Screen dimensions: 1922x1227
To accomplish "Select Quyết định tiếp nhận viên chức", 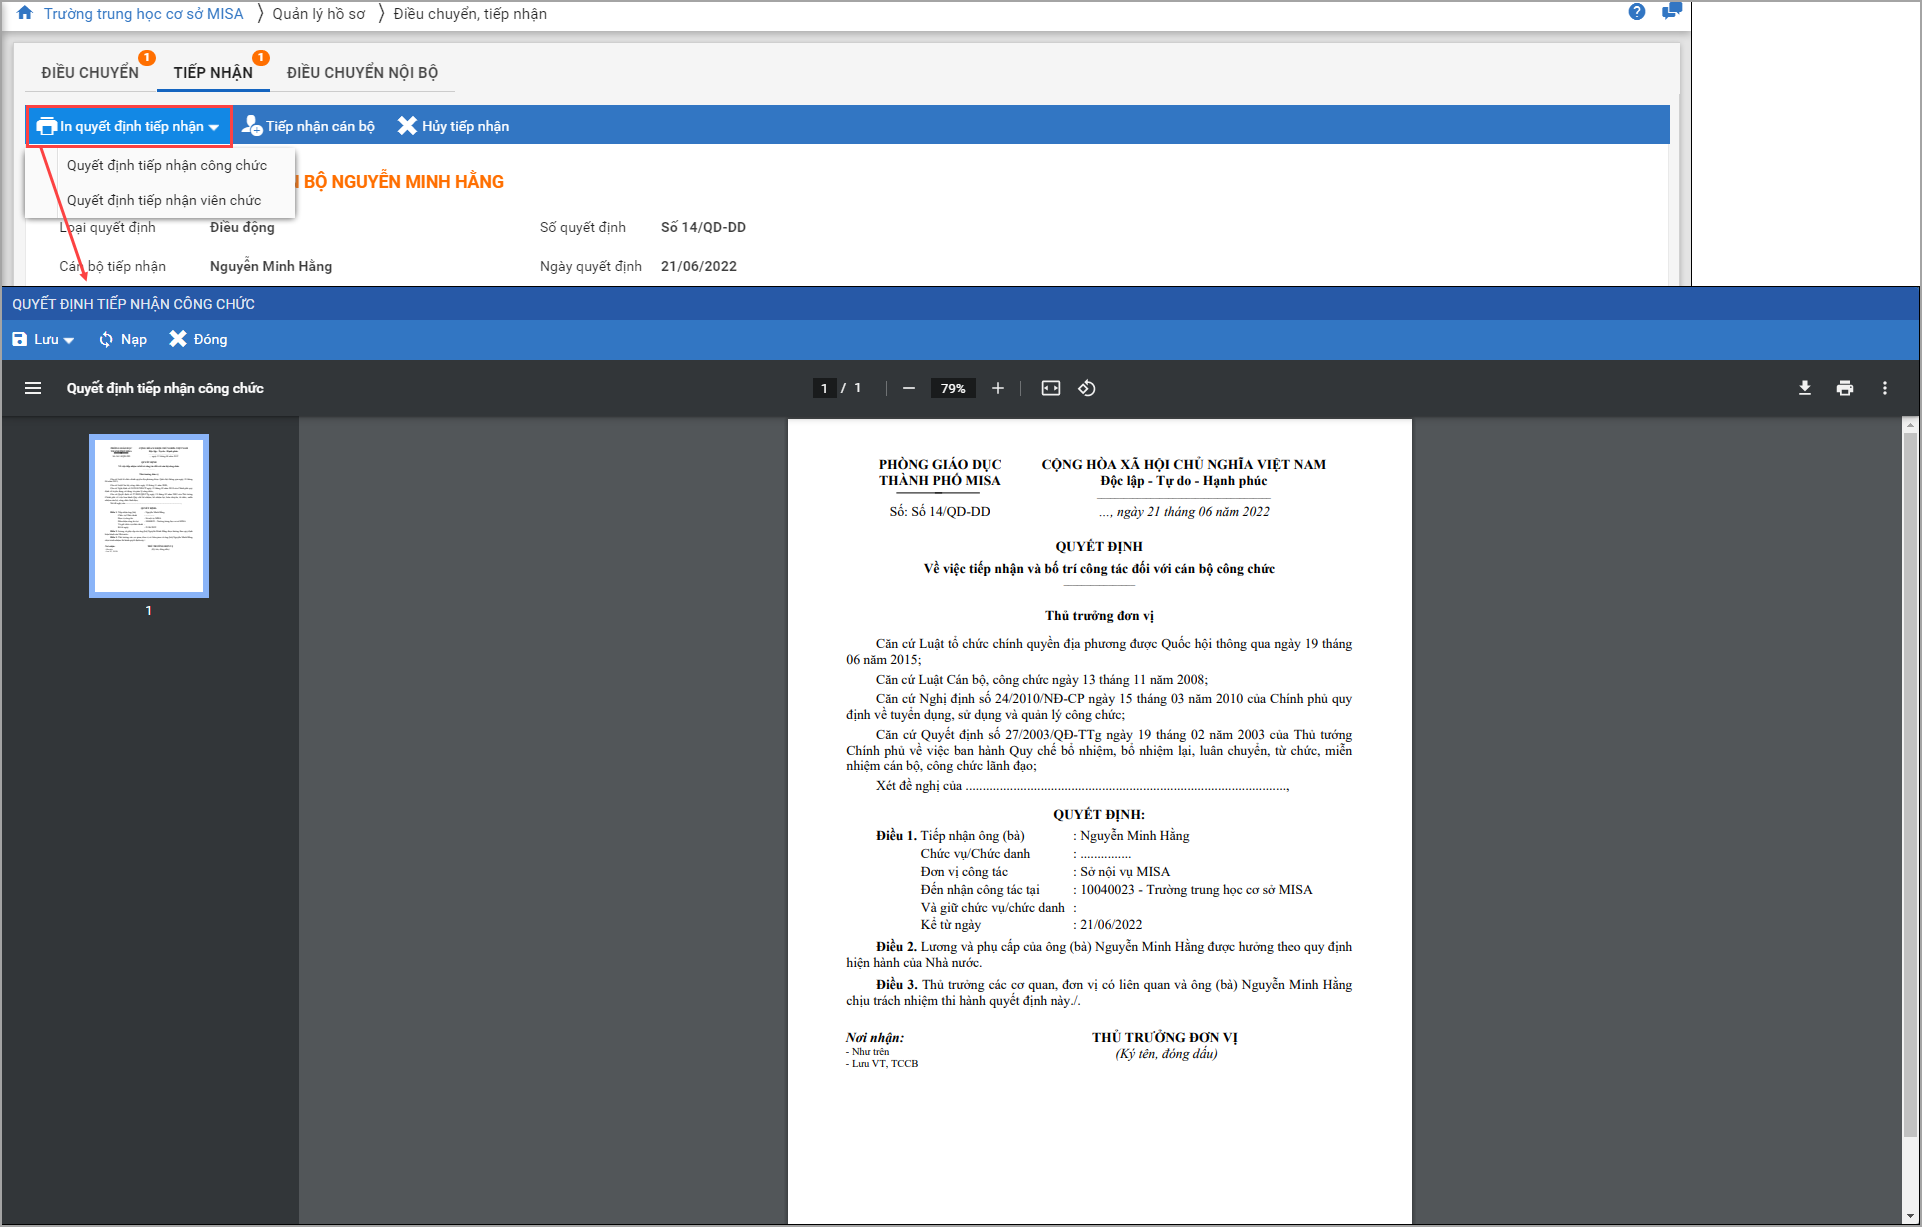I will [x=164, y=200].
